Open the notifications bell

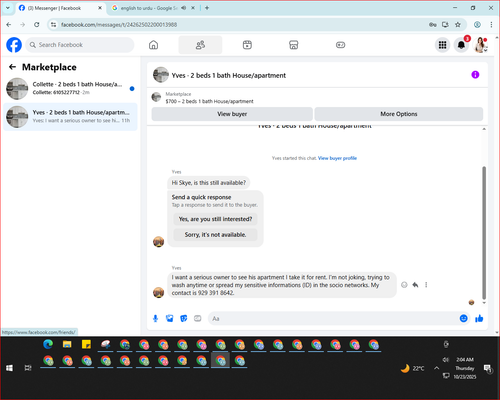(x=461, y=45)
